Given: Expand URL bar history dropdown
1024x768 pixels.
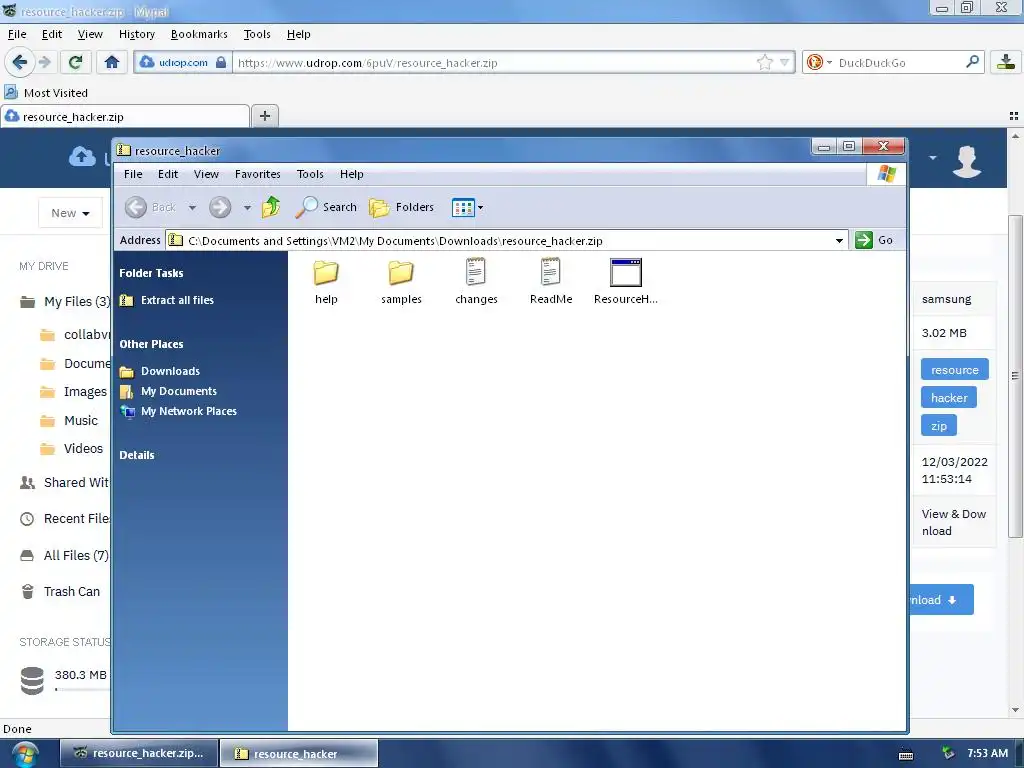Looking at the screenshot, I should tap(784, 63).
